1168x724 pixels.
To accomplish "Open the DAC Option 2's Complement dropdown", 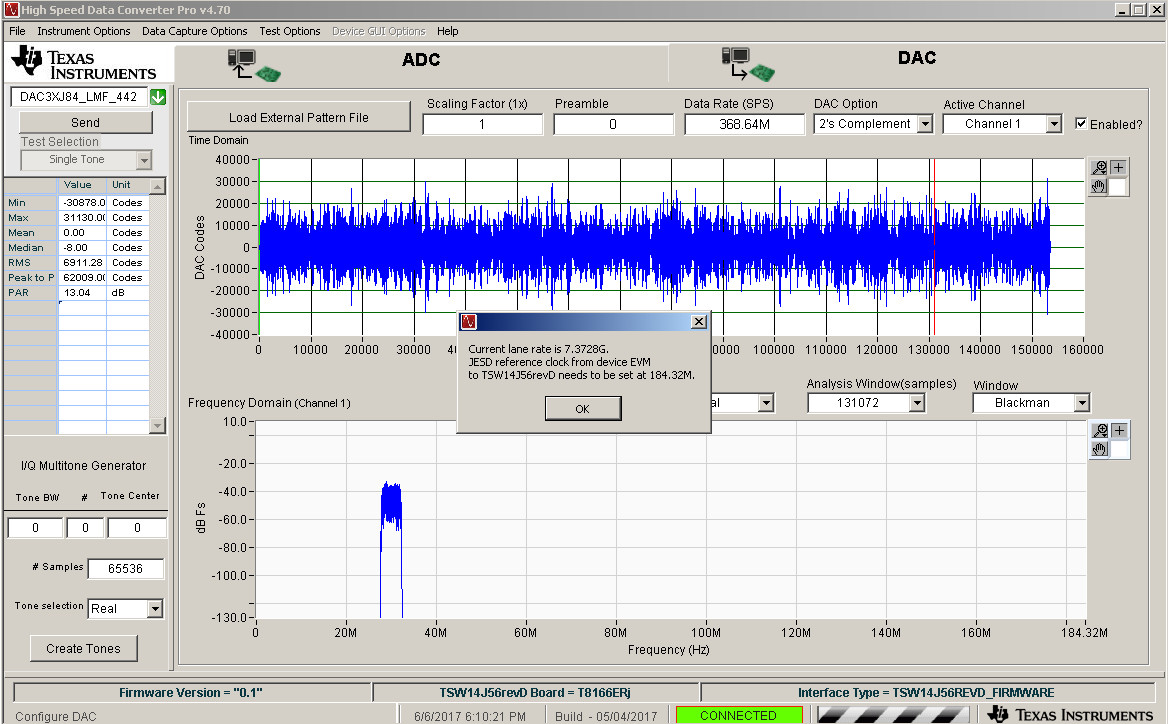I will (x=924, y=124).
